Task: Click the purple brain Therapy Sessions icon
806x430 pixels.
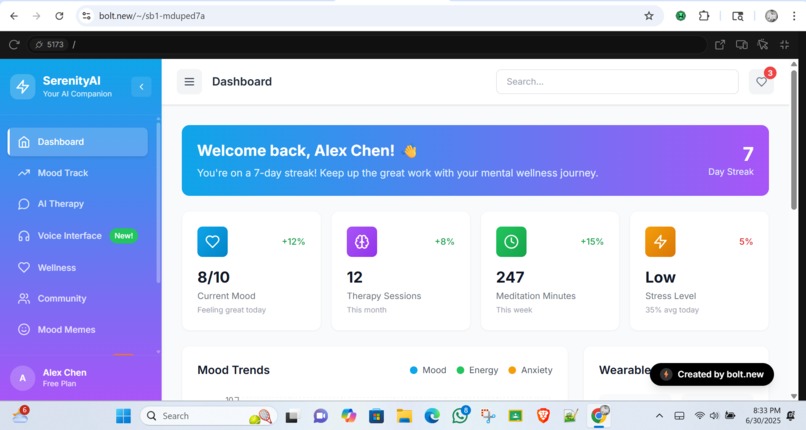Action: click(x=362, y=241)
